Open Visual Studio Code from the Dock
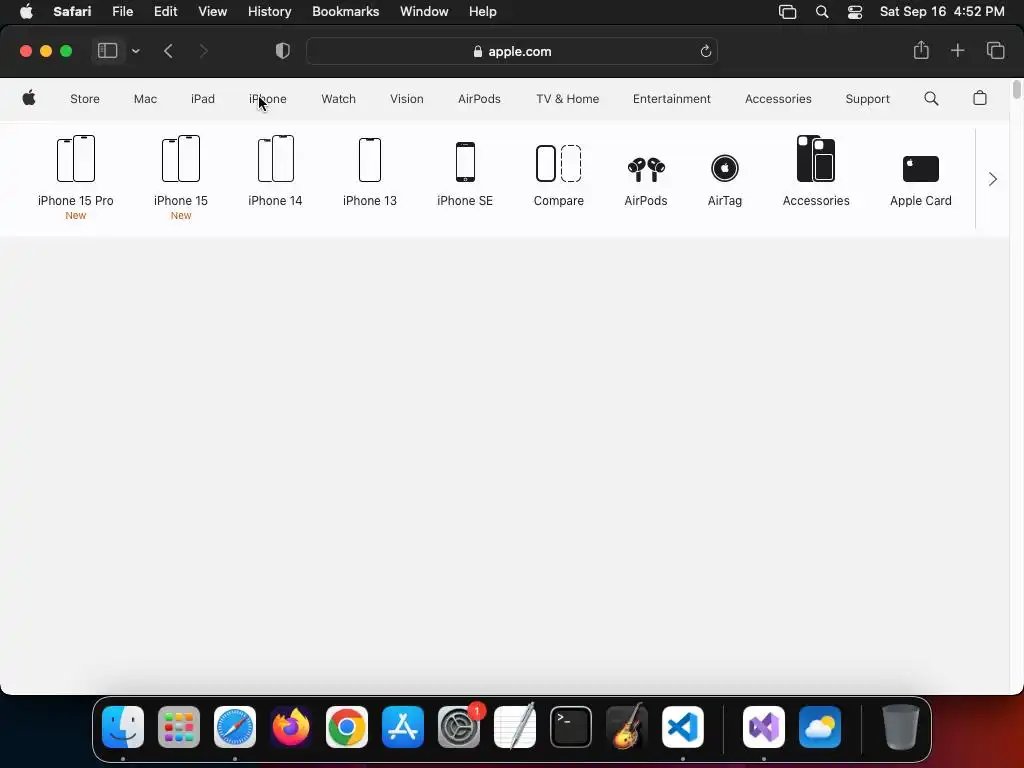The width and height of the screenshot is (1024, 768). [682, 727]
